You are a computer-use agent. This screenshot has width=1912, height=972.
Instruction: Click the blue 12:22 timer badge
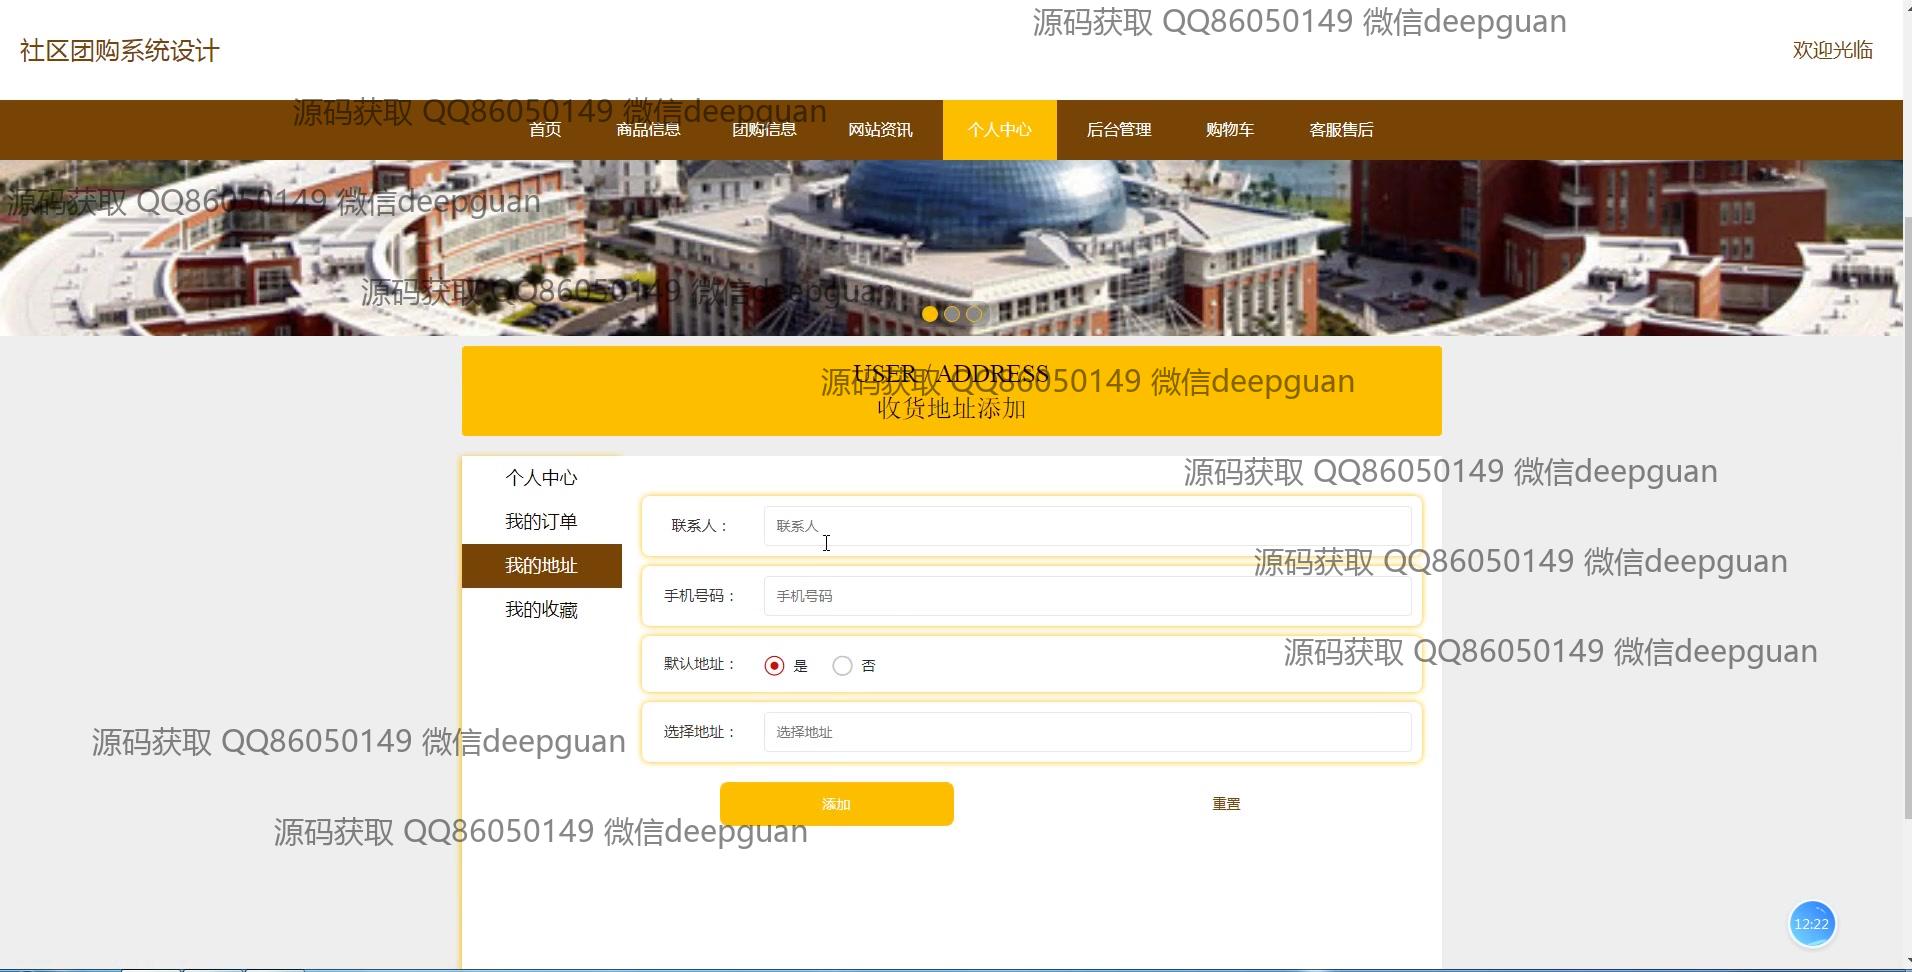(1811, 924)
